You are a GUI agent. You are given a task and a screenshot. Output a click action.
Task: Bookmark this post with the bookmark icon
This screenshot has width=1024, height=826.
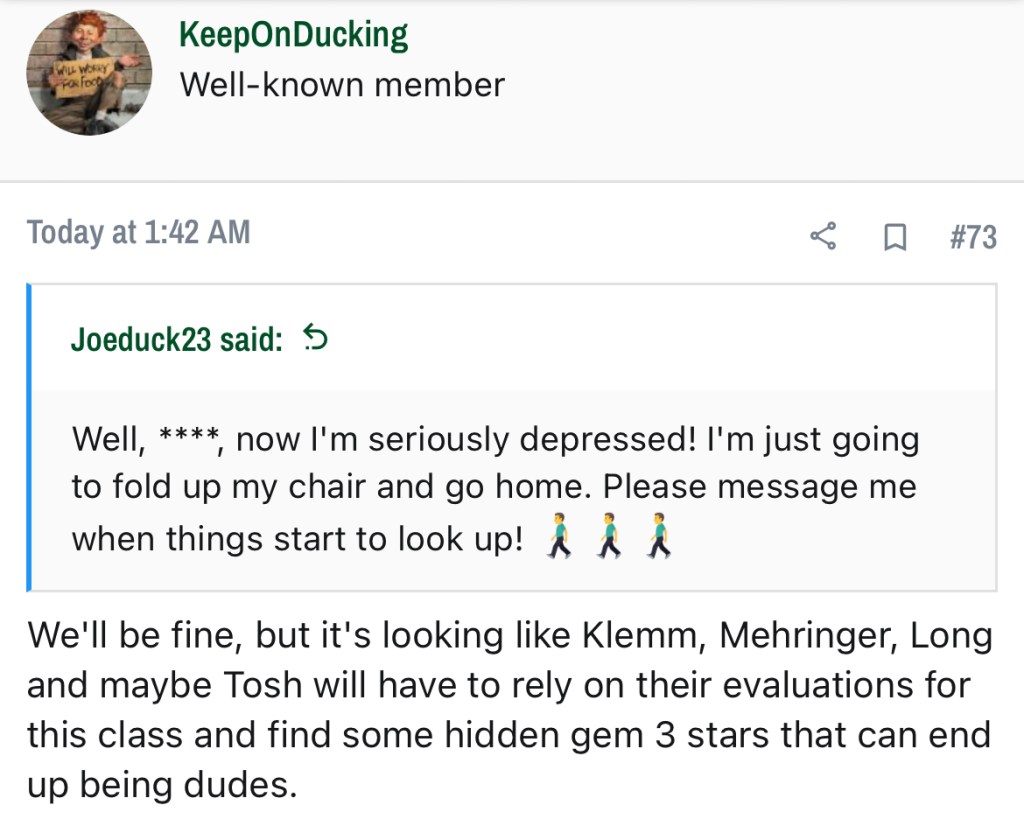tap(895, 237)
